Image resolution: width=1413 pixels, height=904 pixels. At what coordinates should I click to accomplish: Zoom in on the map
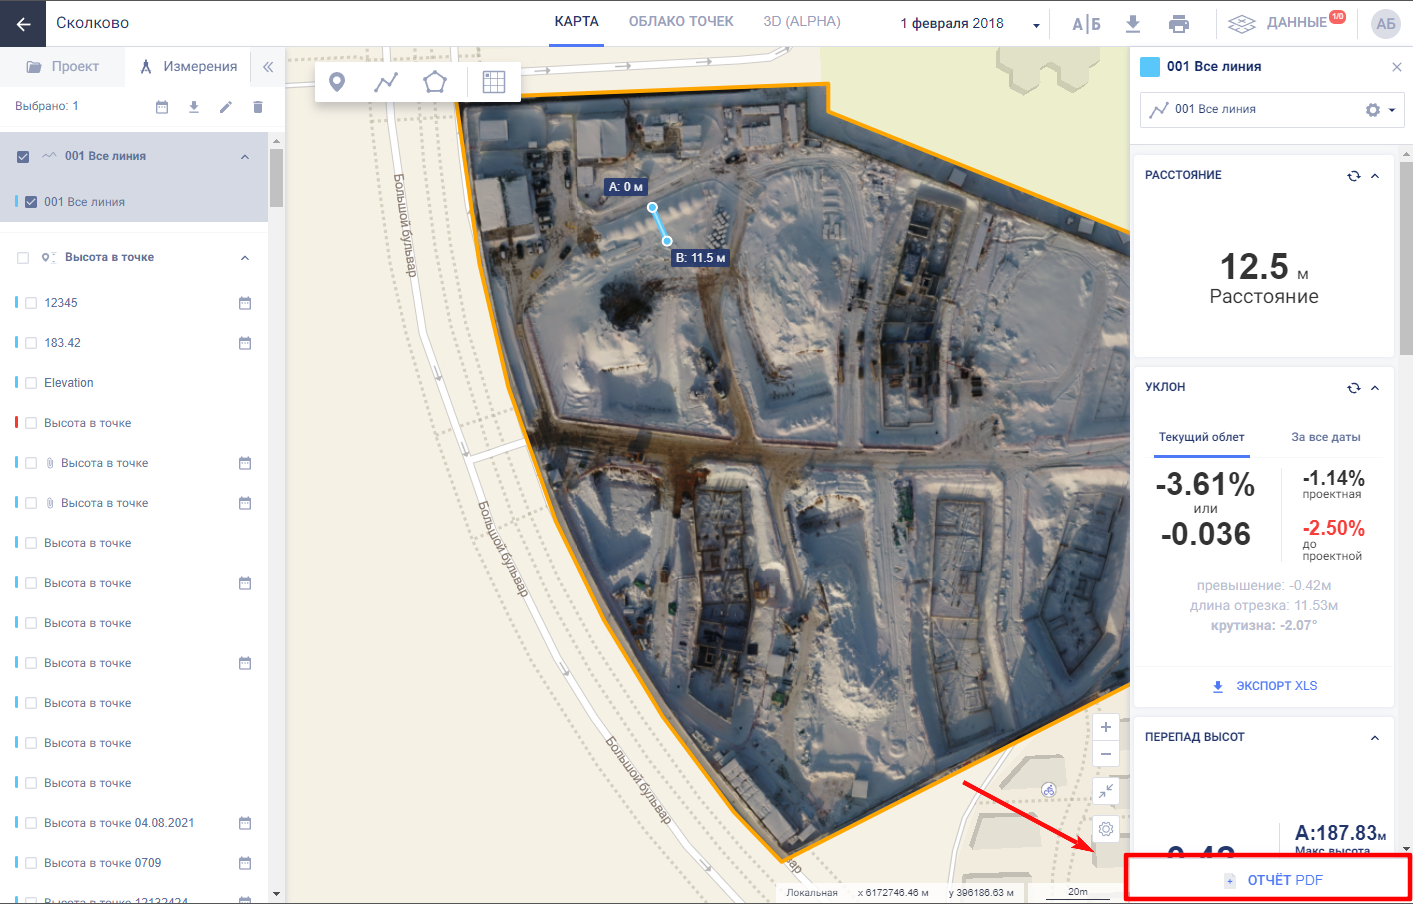(1106, 727)
